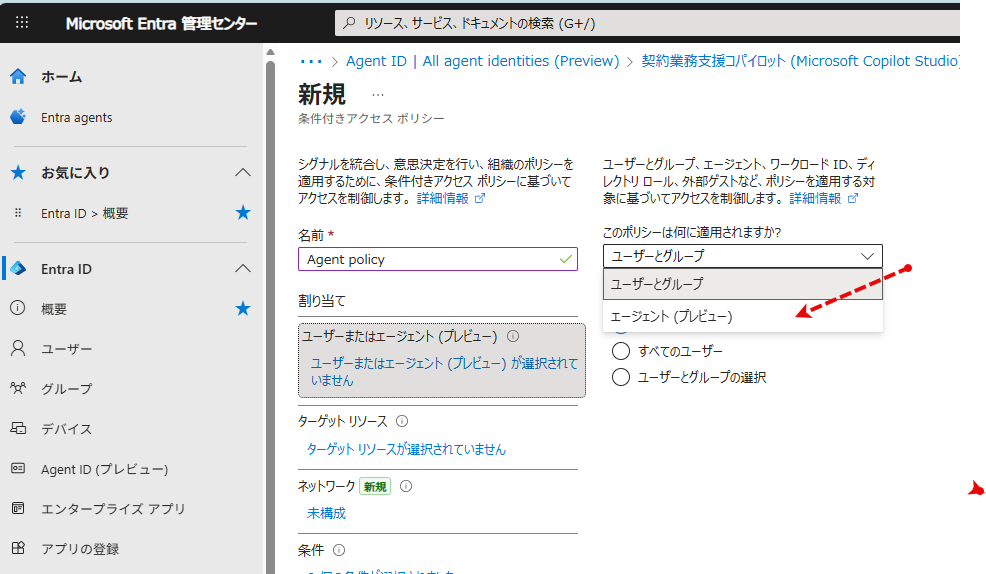Click the Microsoft Entra 管理センター title
This screenshot has width=986, height=574.
[x=162, y=23]
